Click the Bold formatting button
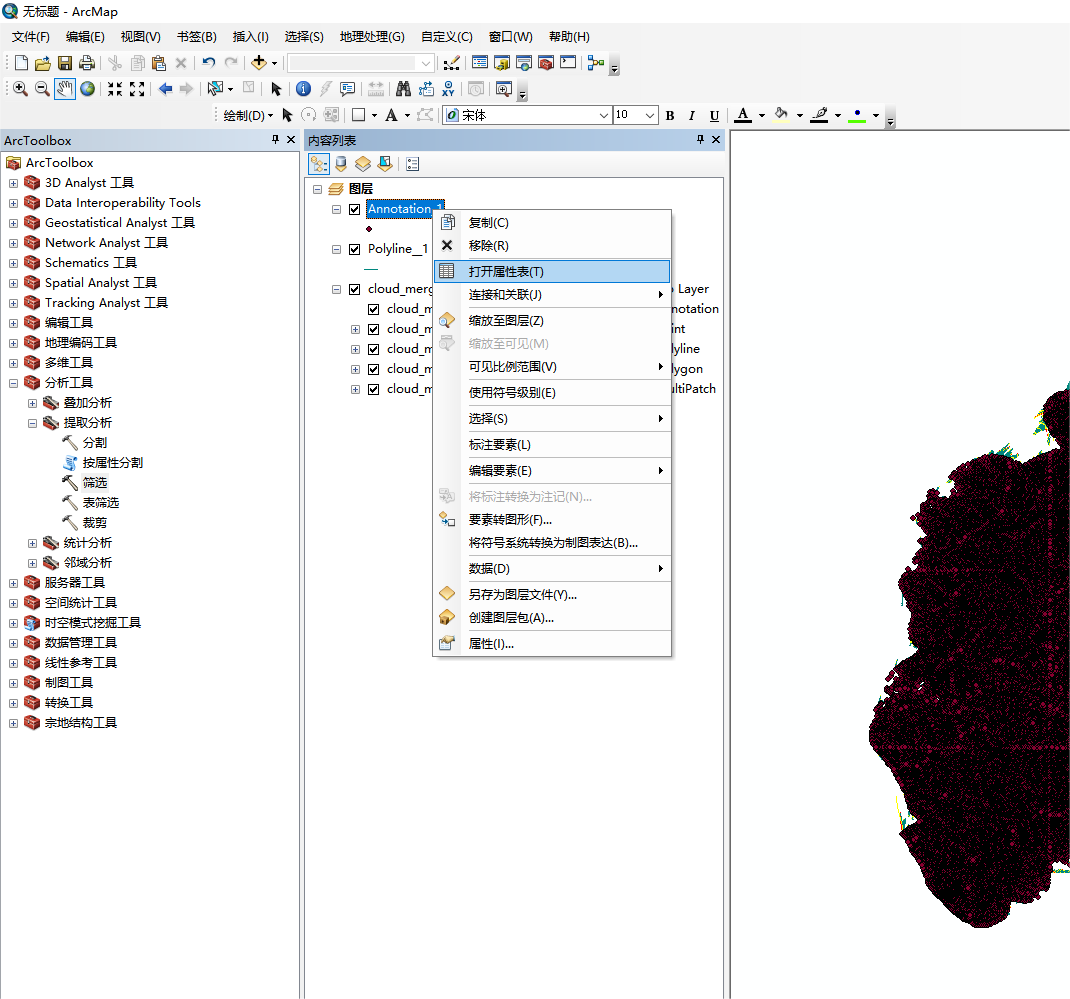The height and width of the screenshot is (999, 1070). (x=670, y=115)
